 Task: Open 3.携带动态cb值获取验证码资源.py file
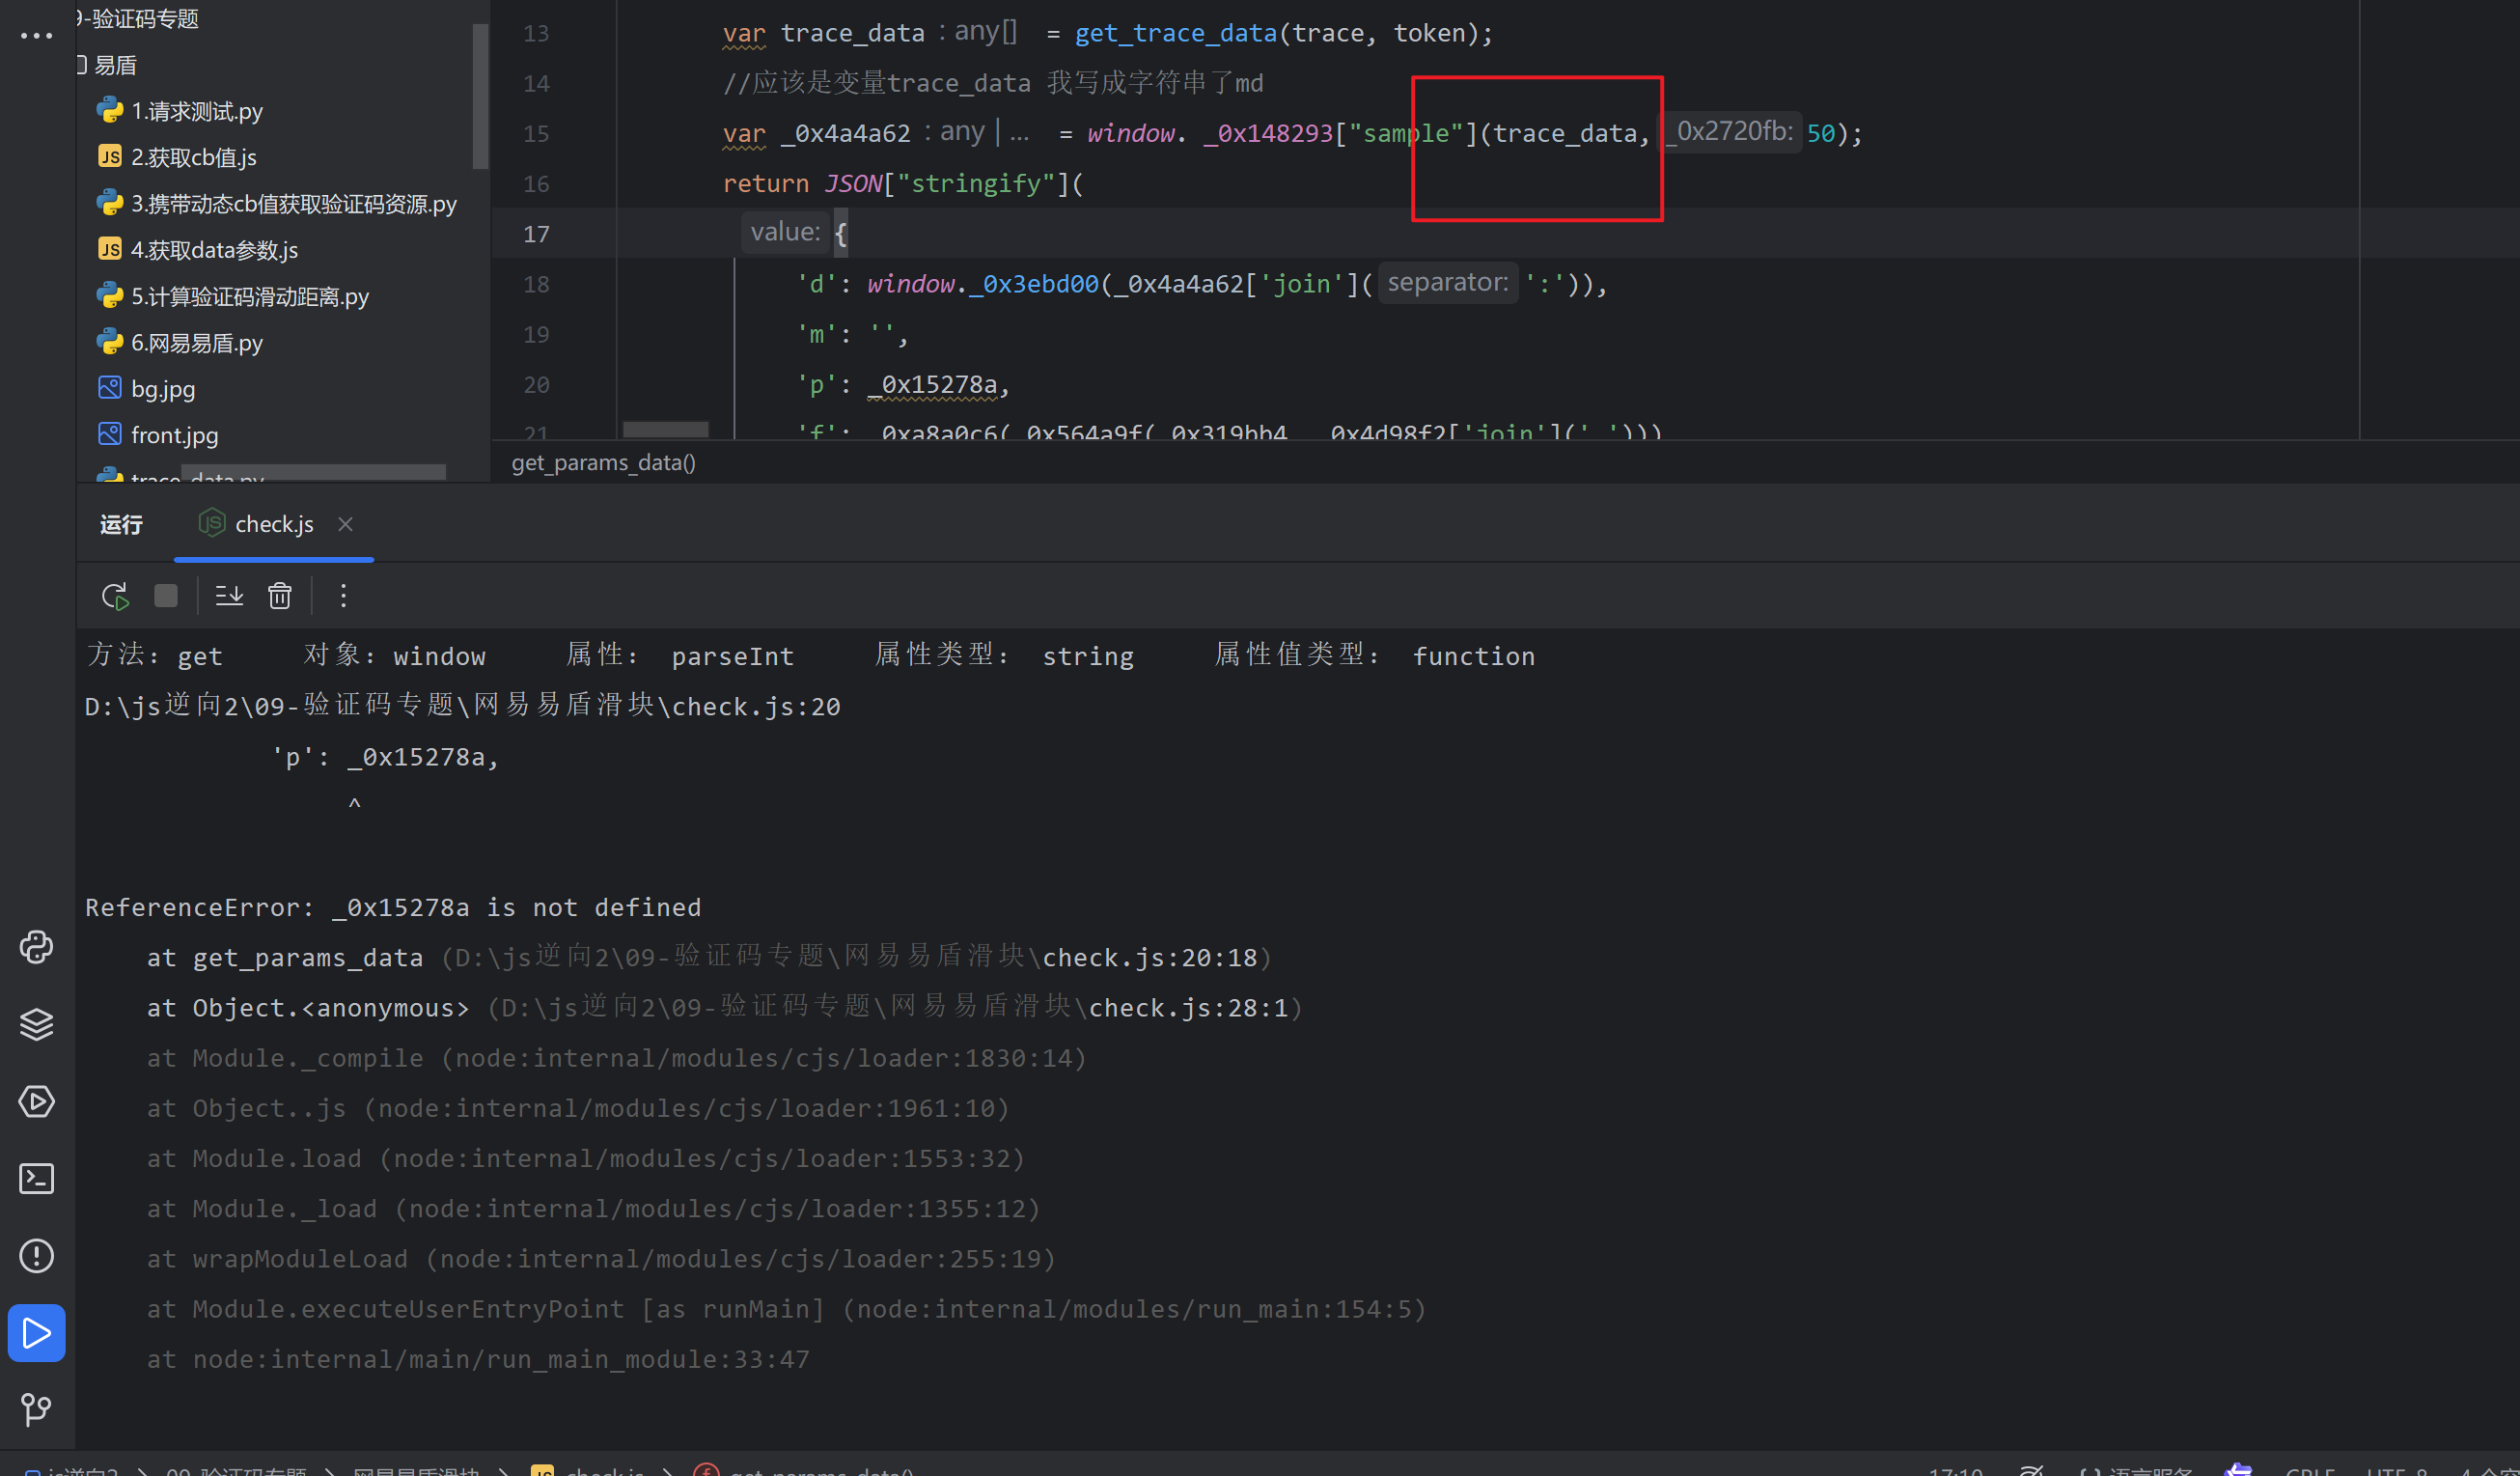[x=294, y=204]
